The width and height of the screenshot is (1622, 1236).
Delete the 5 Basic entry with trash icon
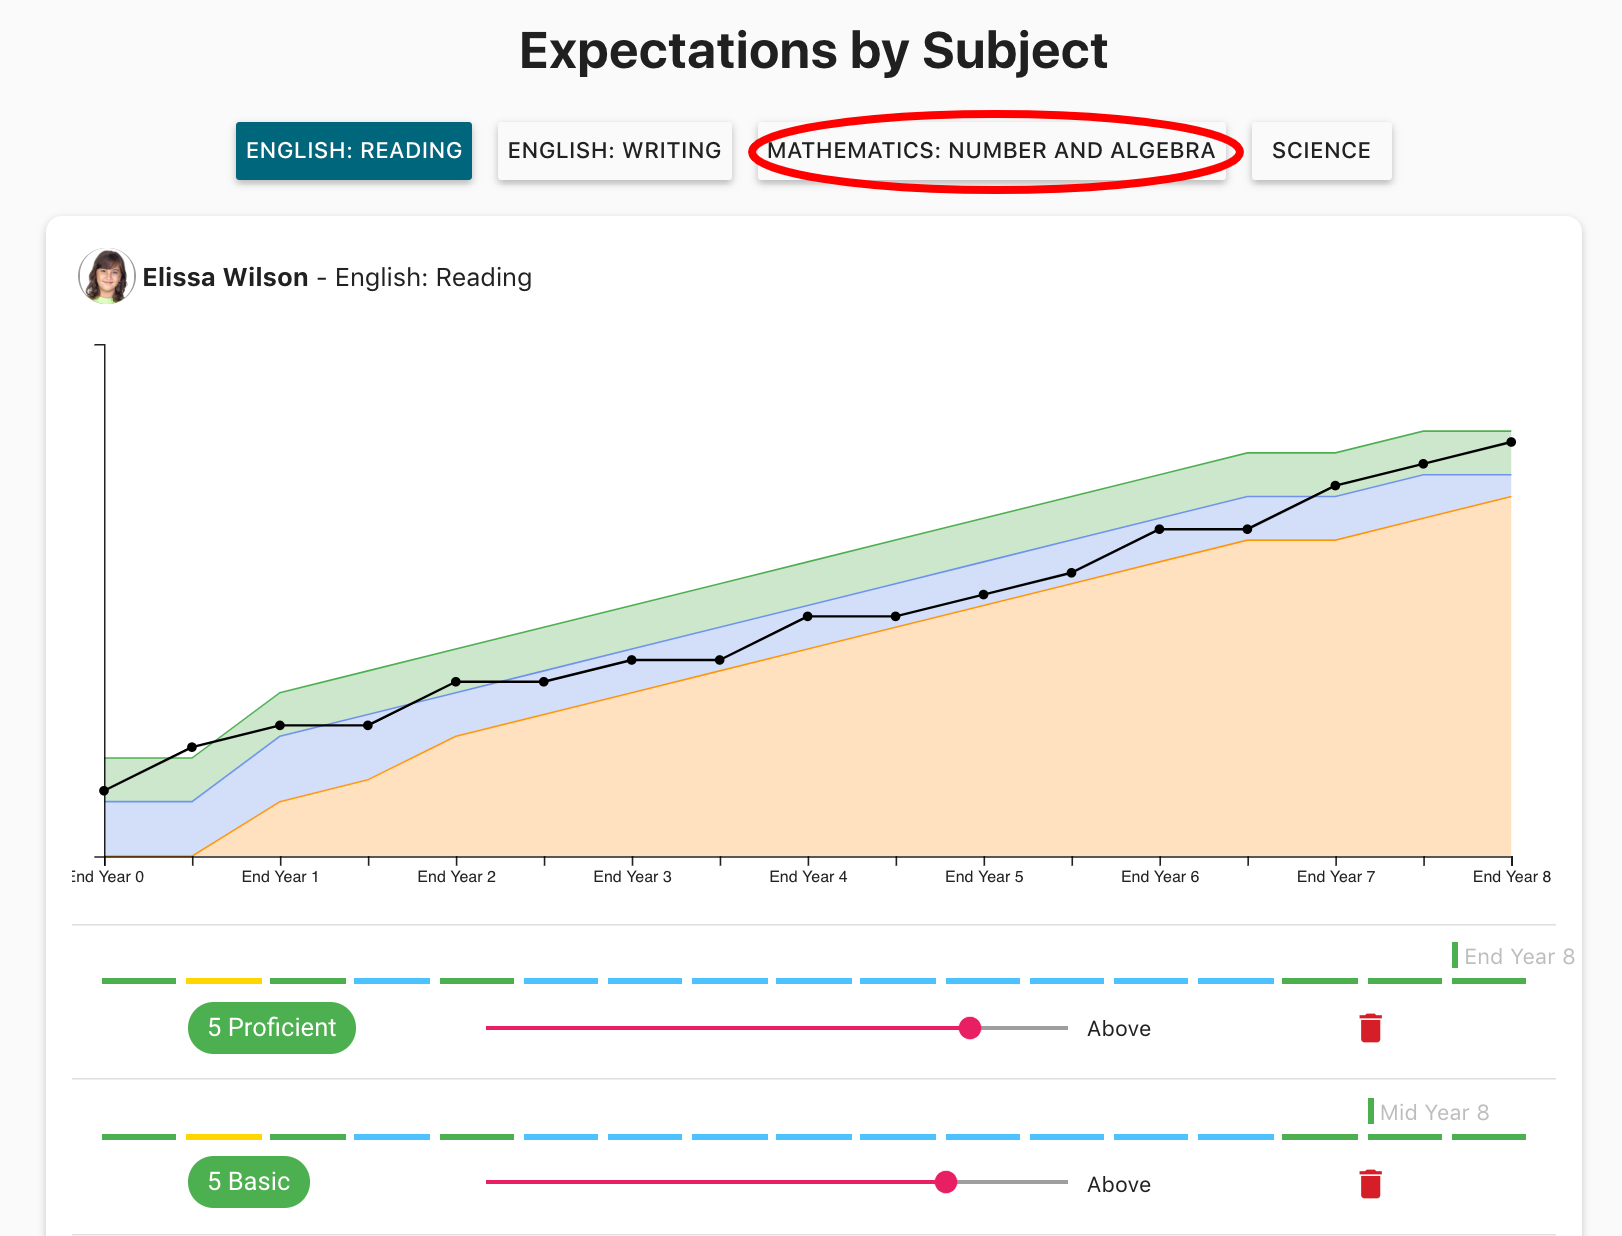[1370, 1184]
